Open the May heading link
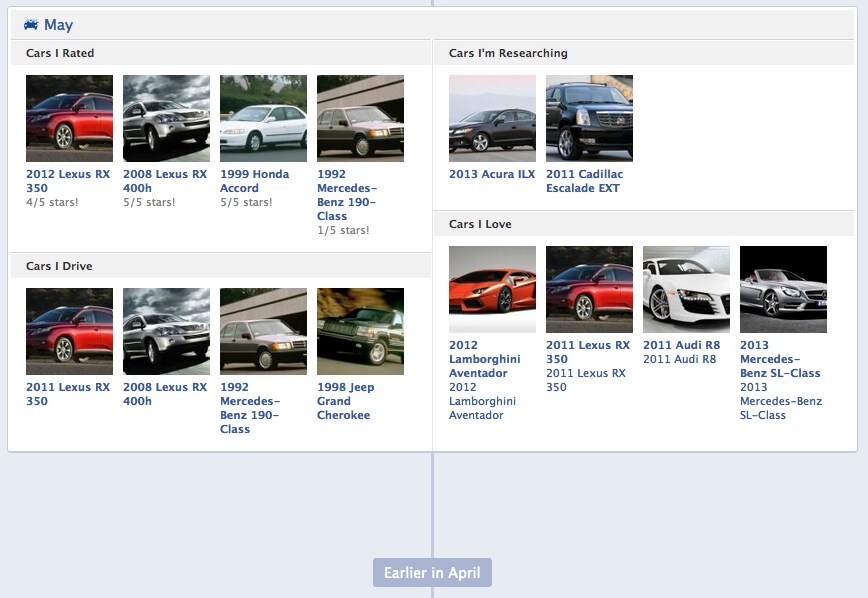The image size is (868, 598). pos(58,25)
